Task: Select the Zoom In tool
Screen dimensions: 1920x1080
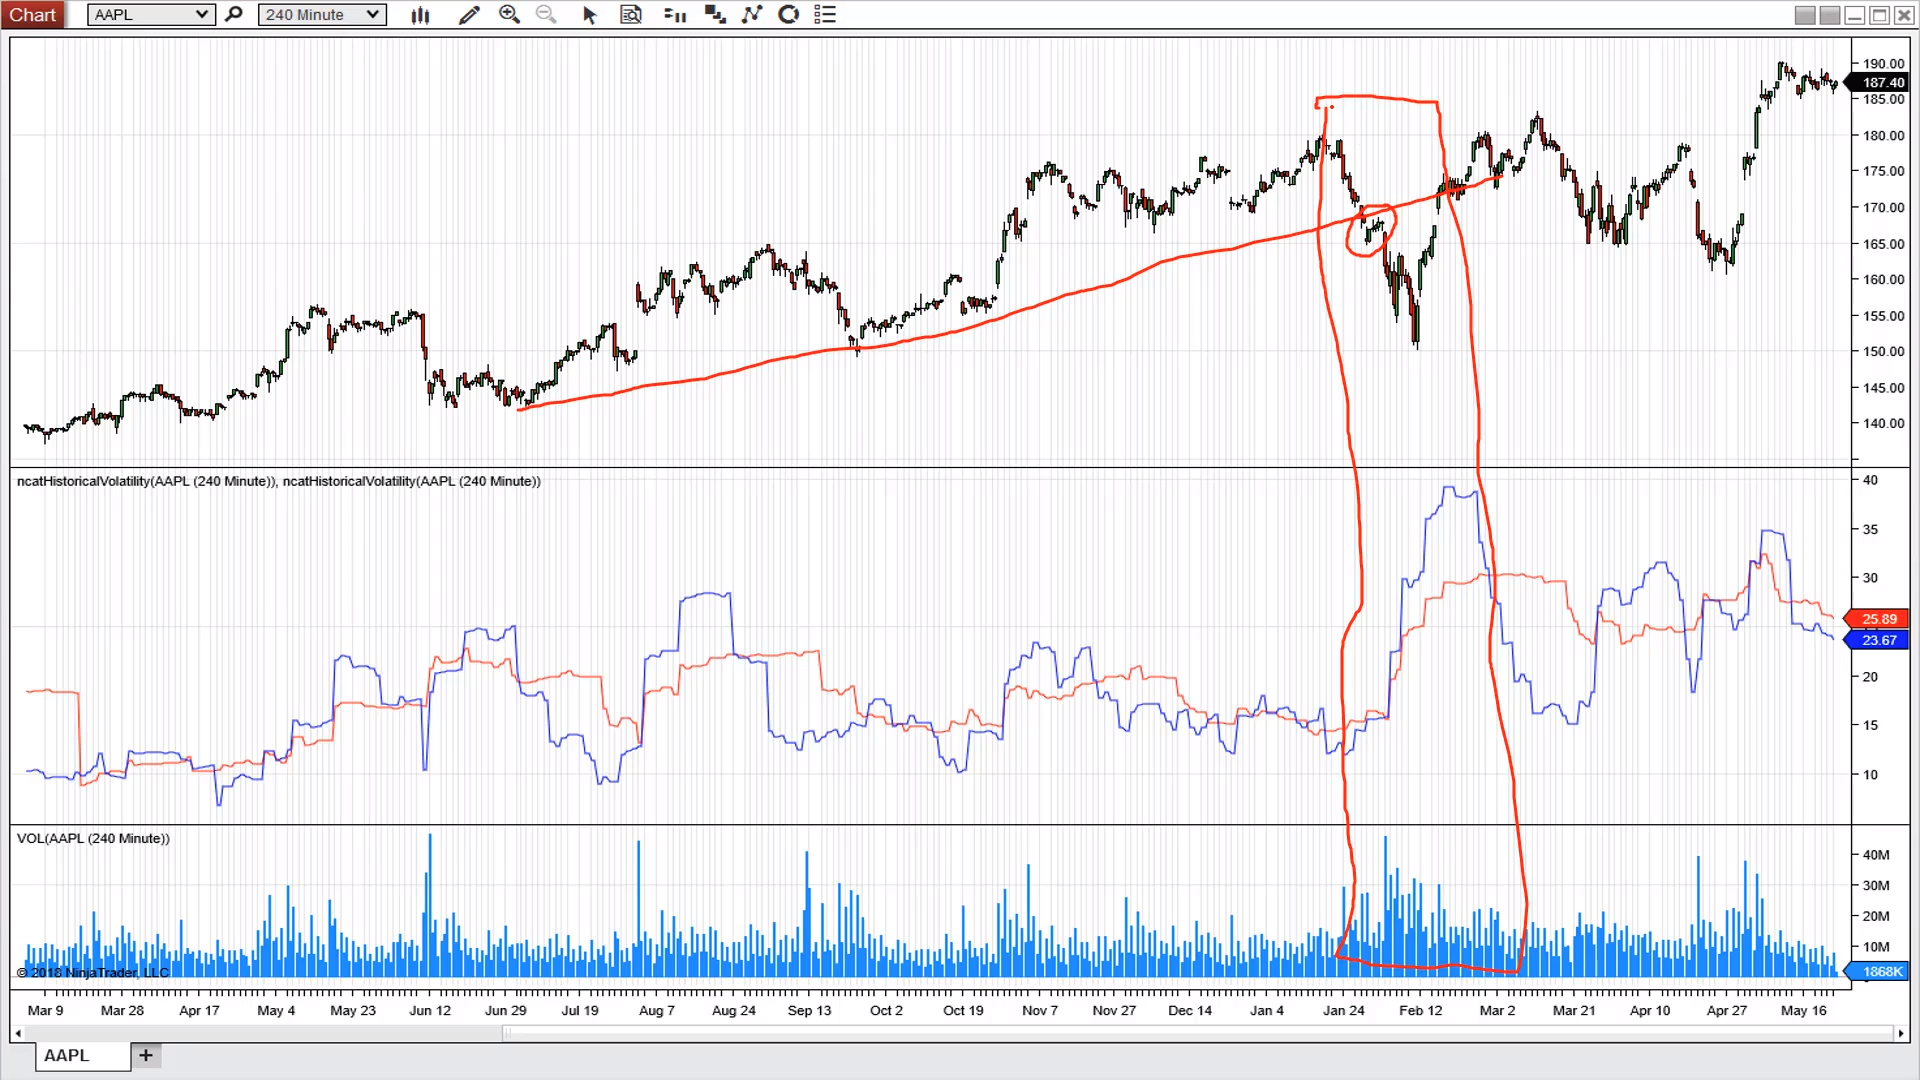Action: tap(510, 14)
